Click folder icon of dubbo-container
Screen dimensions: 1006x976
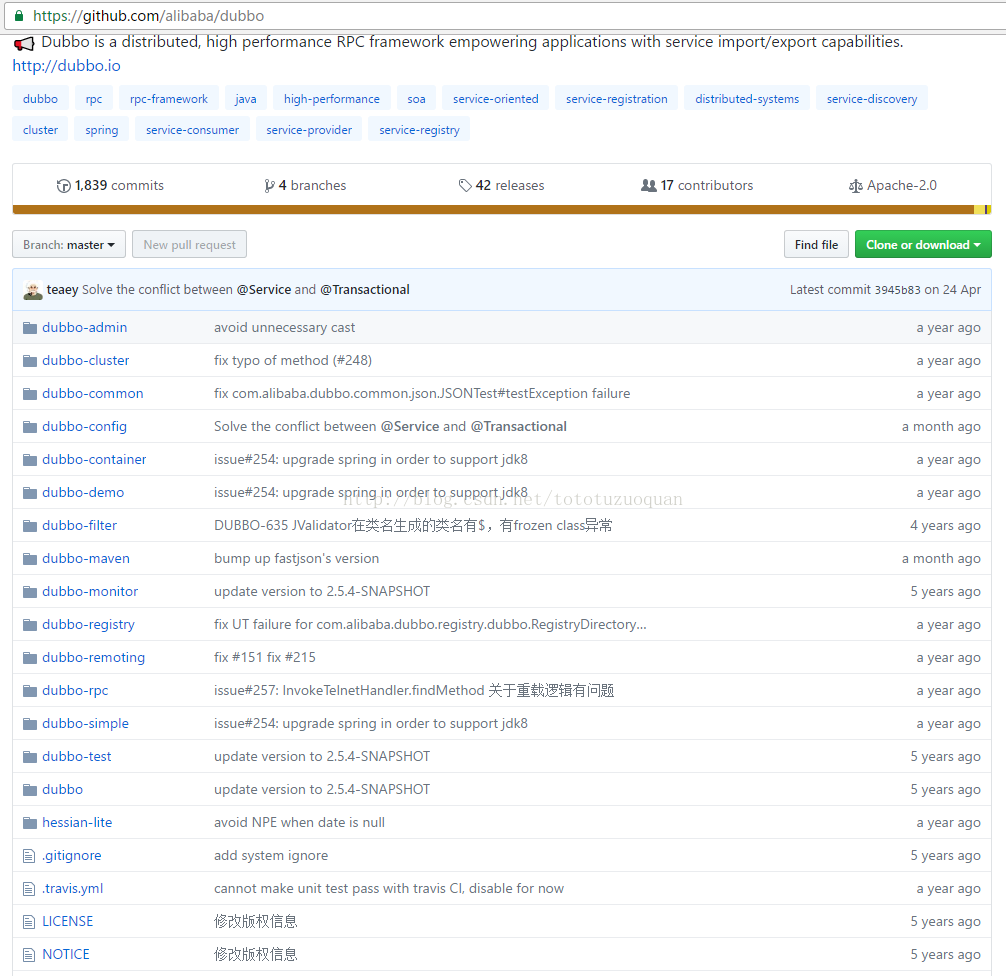(x=30, y=460)
